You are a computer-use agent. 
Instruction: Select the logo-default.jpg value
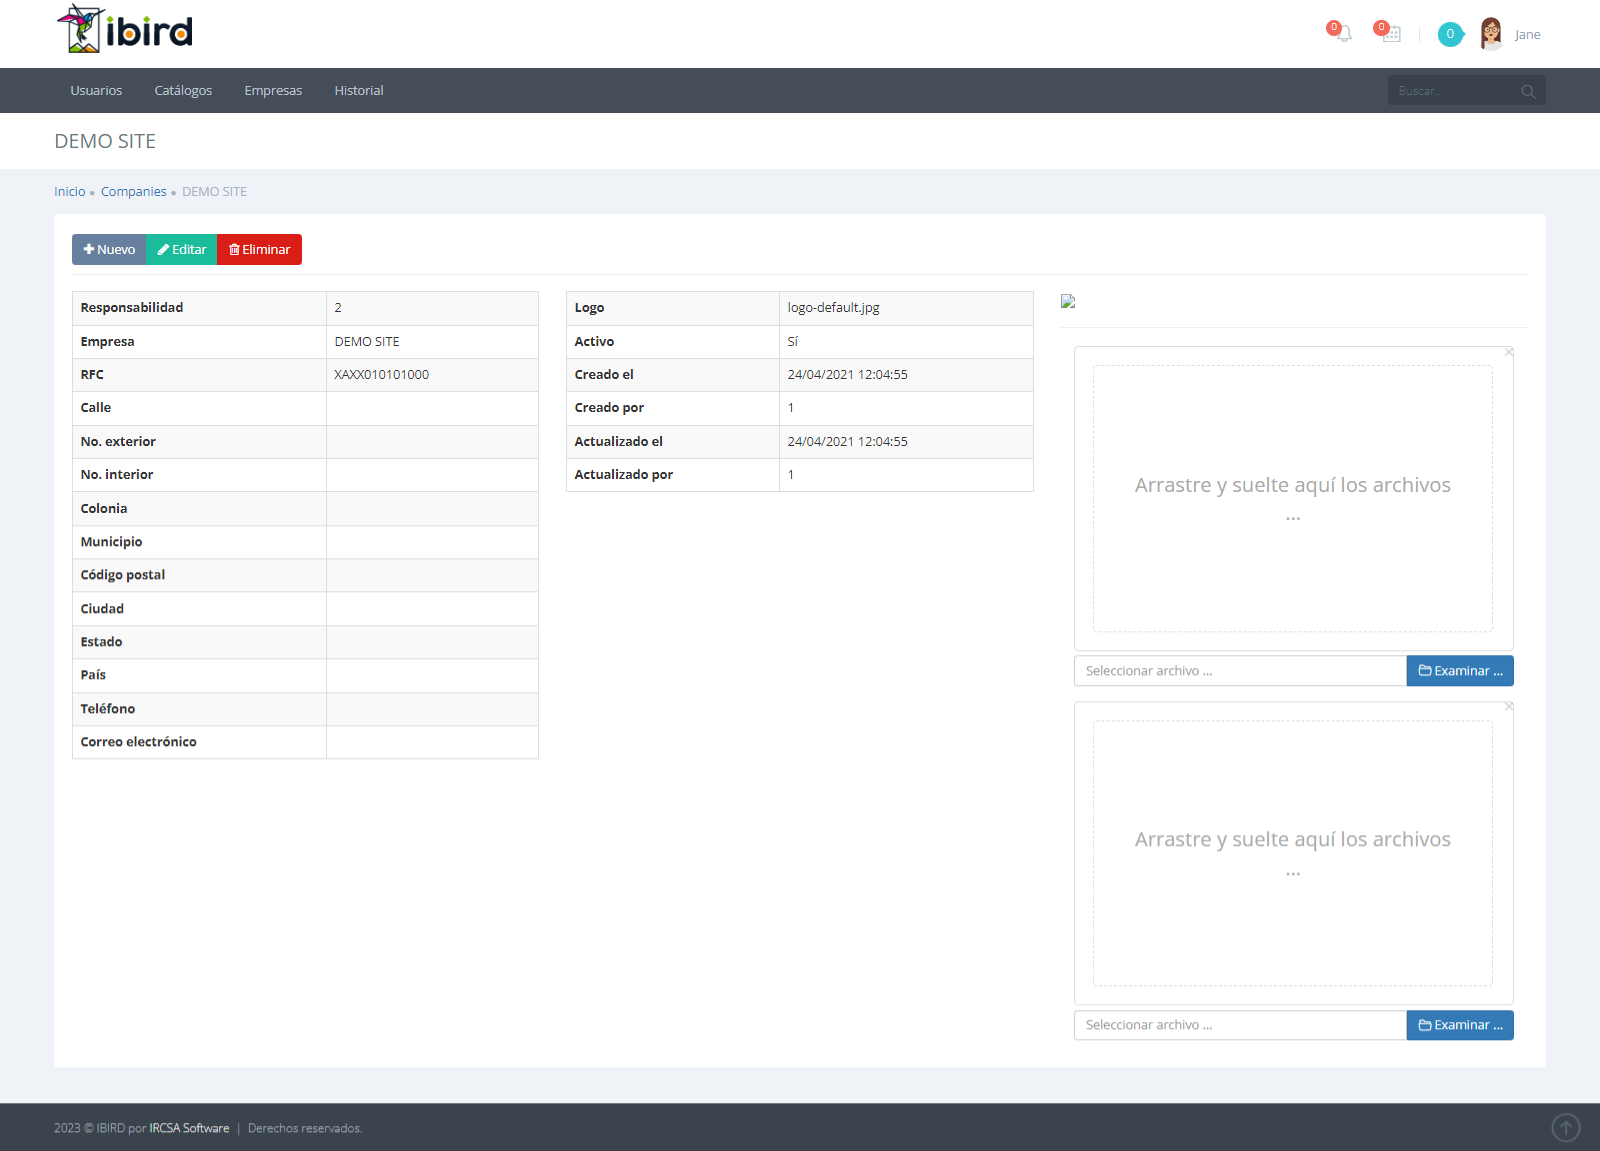(834, 307)
